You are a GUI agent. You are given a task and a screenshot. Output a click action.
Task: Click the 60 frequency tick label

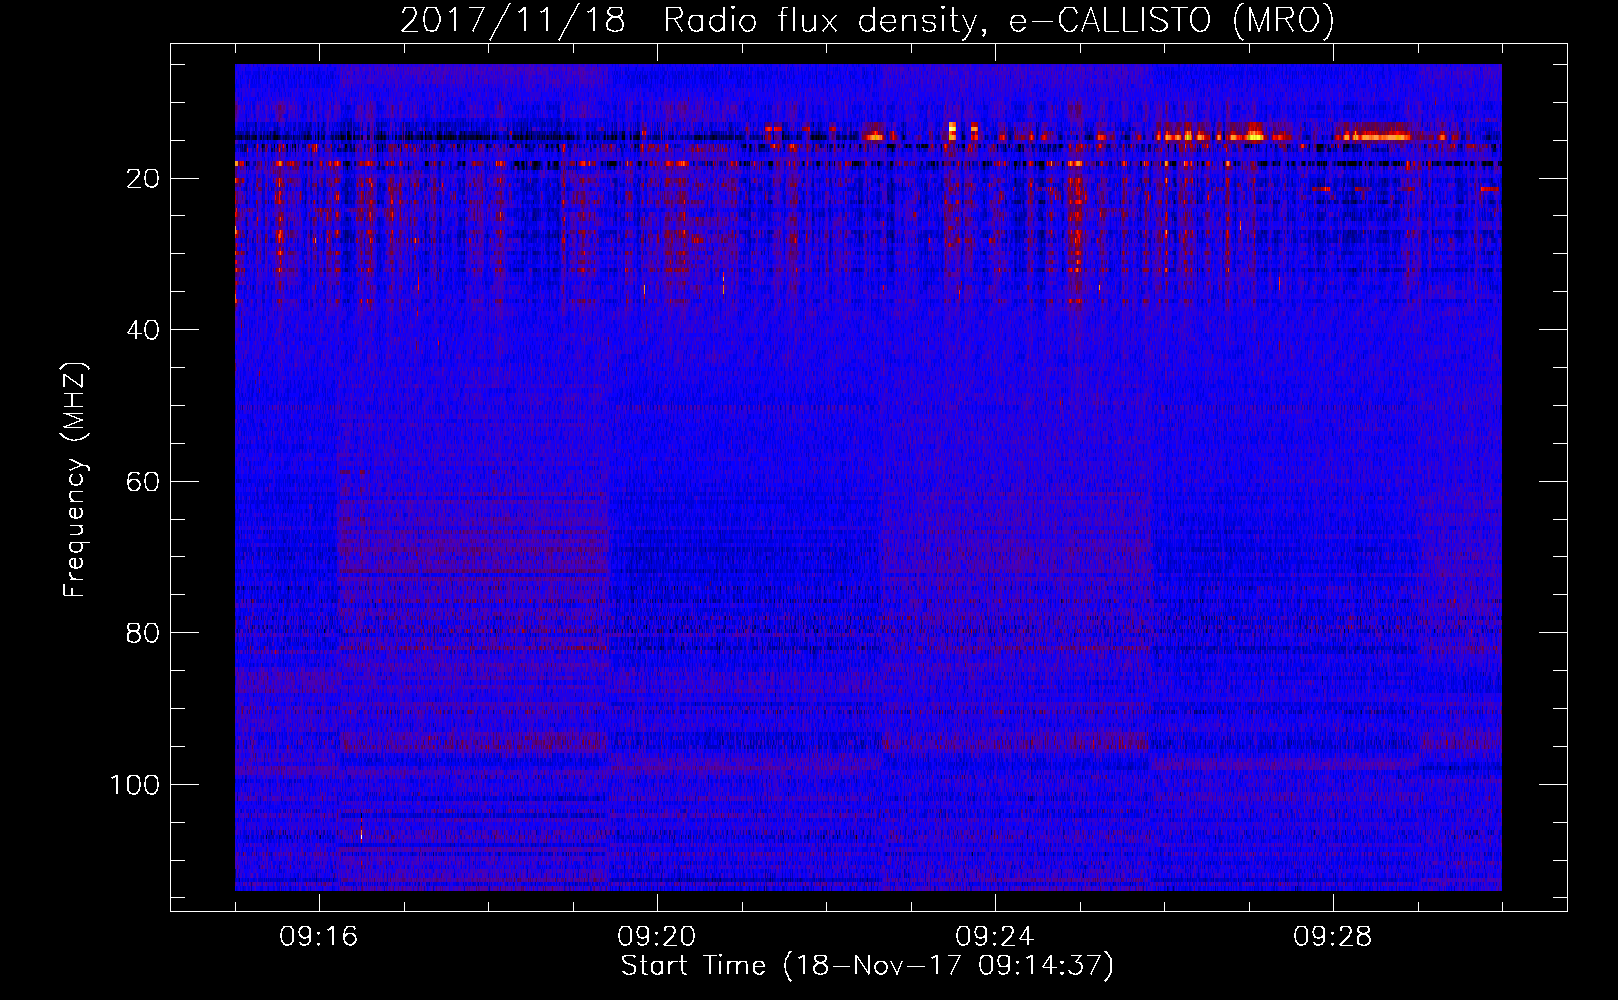coord(143,482)
